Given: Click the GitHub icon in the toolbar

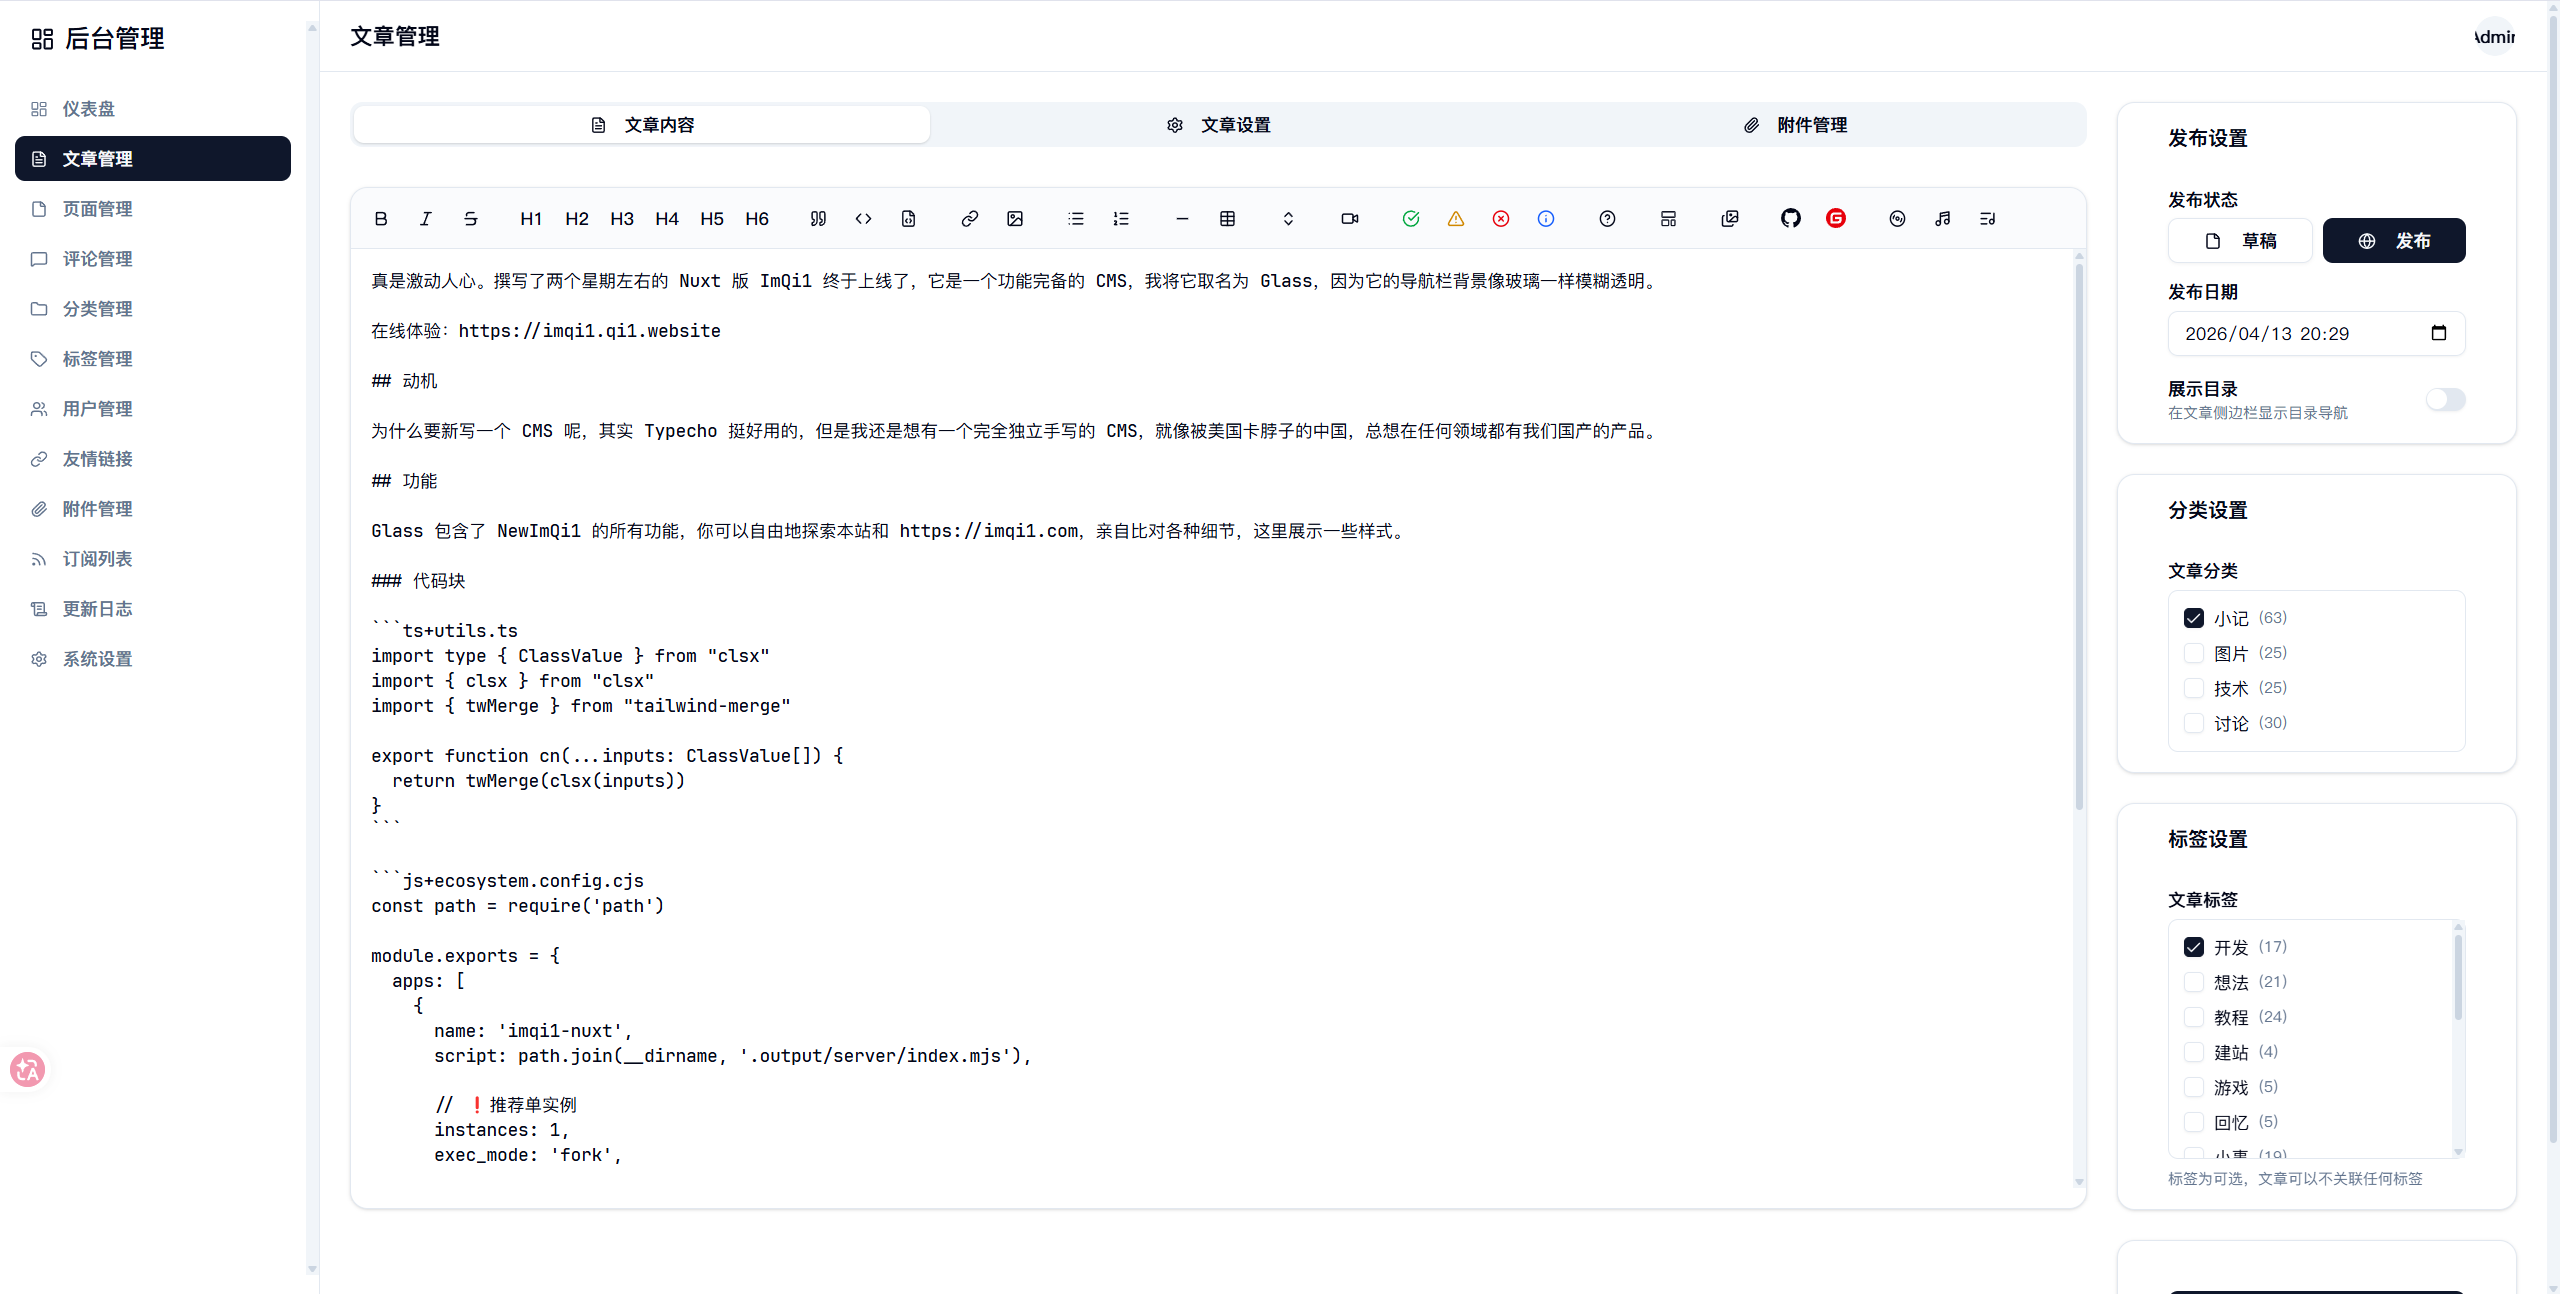Looking at the screenshot, I should [x=1790, y=218].
